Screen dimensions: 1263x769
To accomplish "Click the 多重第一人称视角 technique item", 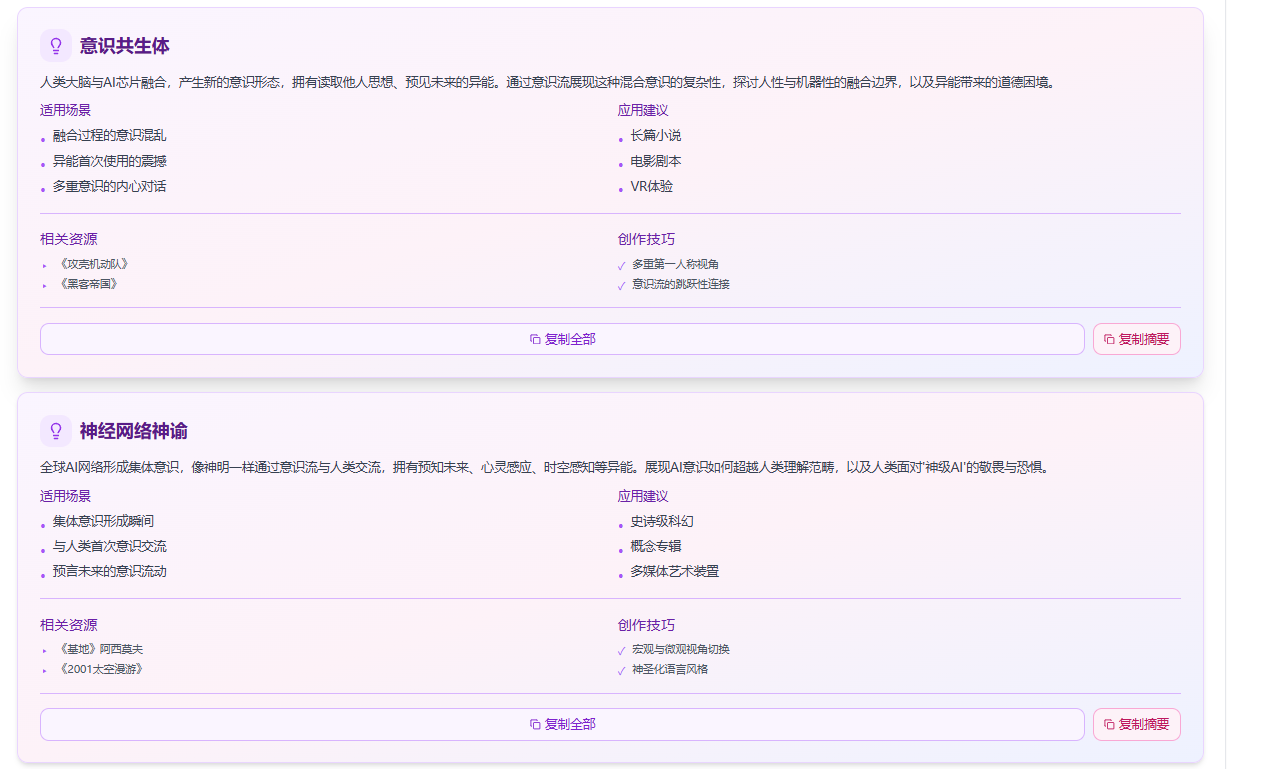I will pyautogui.click(x=675, y=264).
